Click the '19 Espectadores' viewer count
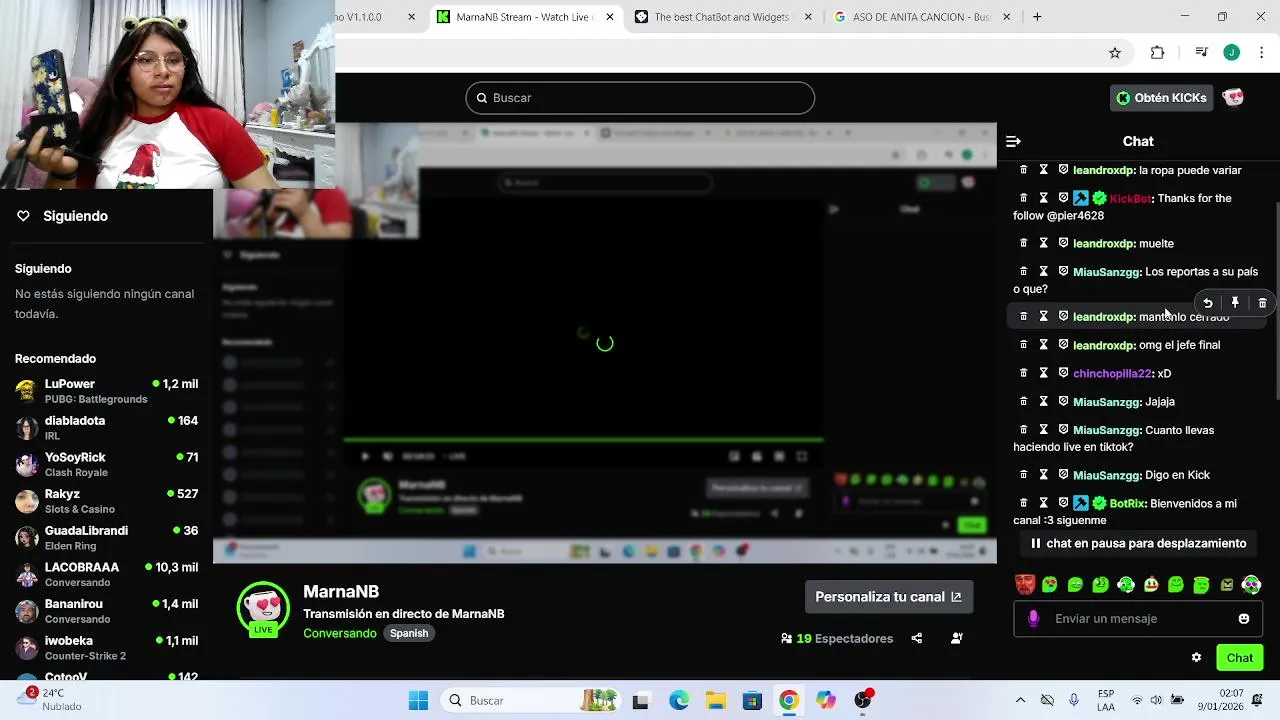The height and width of the screenshot is (720, 1280). pos(837,639)
